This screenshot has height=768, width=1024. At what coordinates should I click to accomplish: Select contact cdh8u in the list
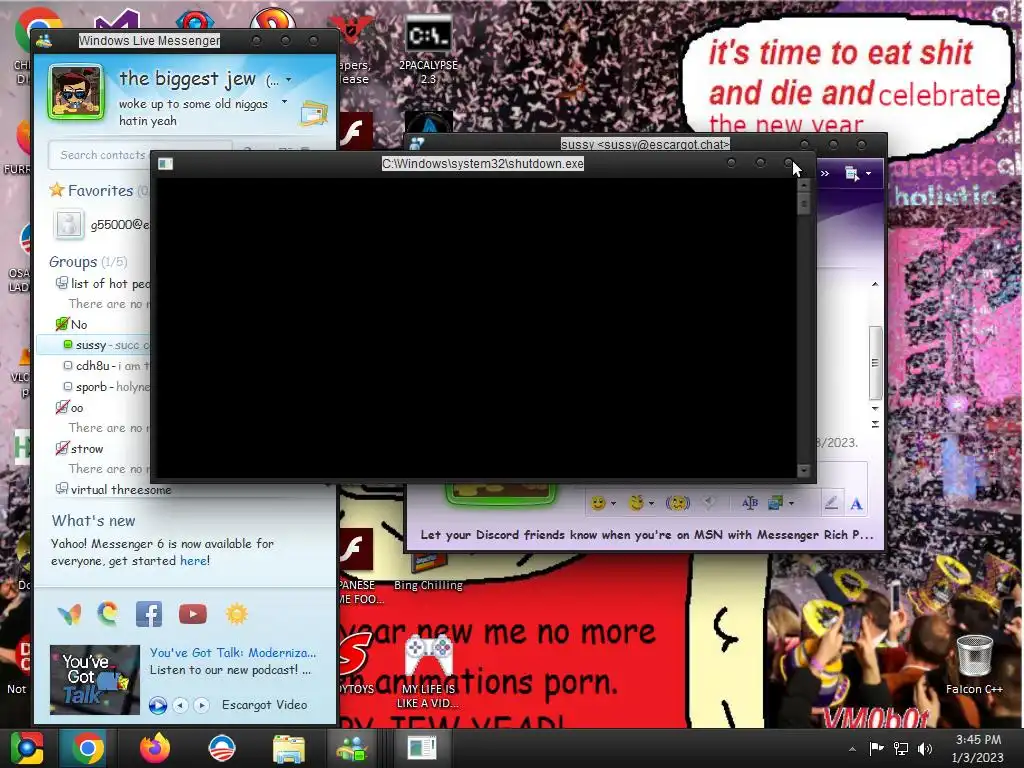[106, 366]
